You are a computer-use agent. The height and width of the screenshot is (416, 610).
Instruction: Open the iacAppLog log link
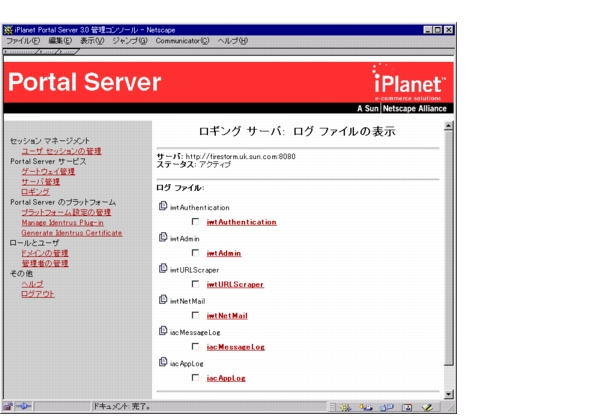coord(226,378)
